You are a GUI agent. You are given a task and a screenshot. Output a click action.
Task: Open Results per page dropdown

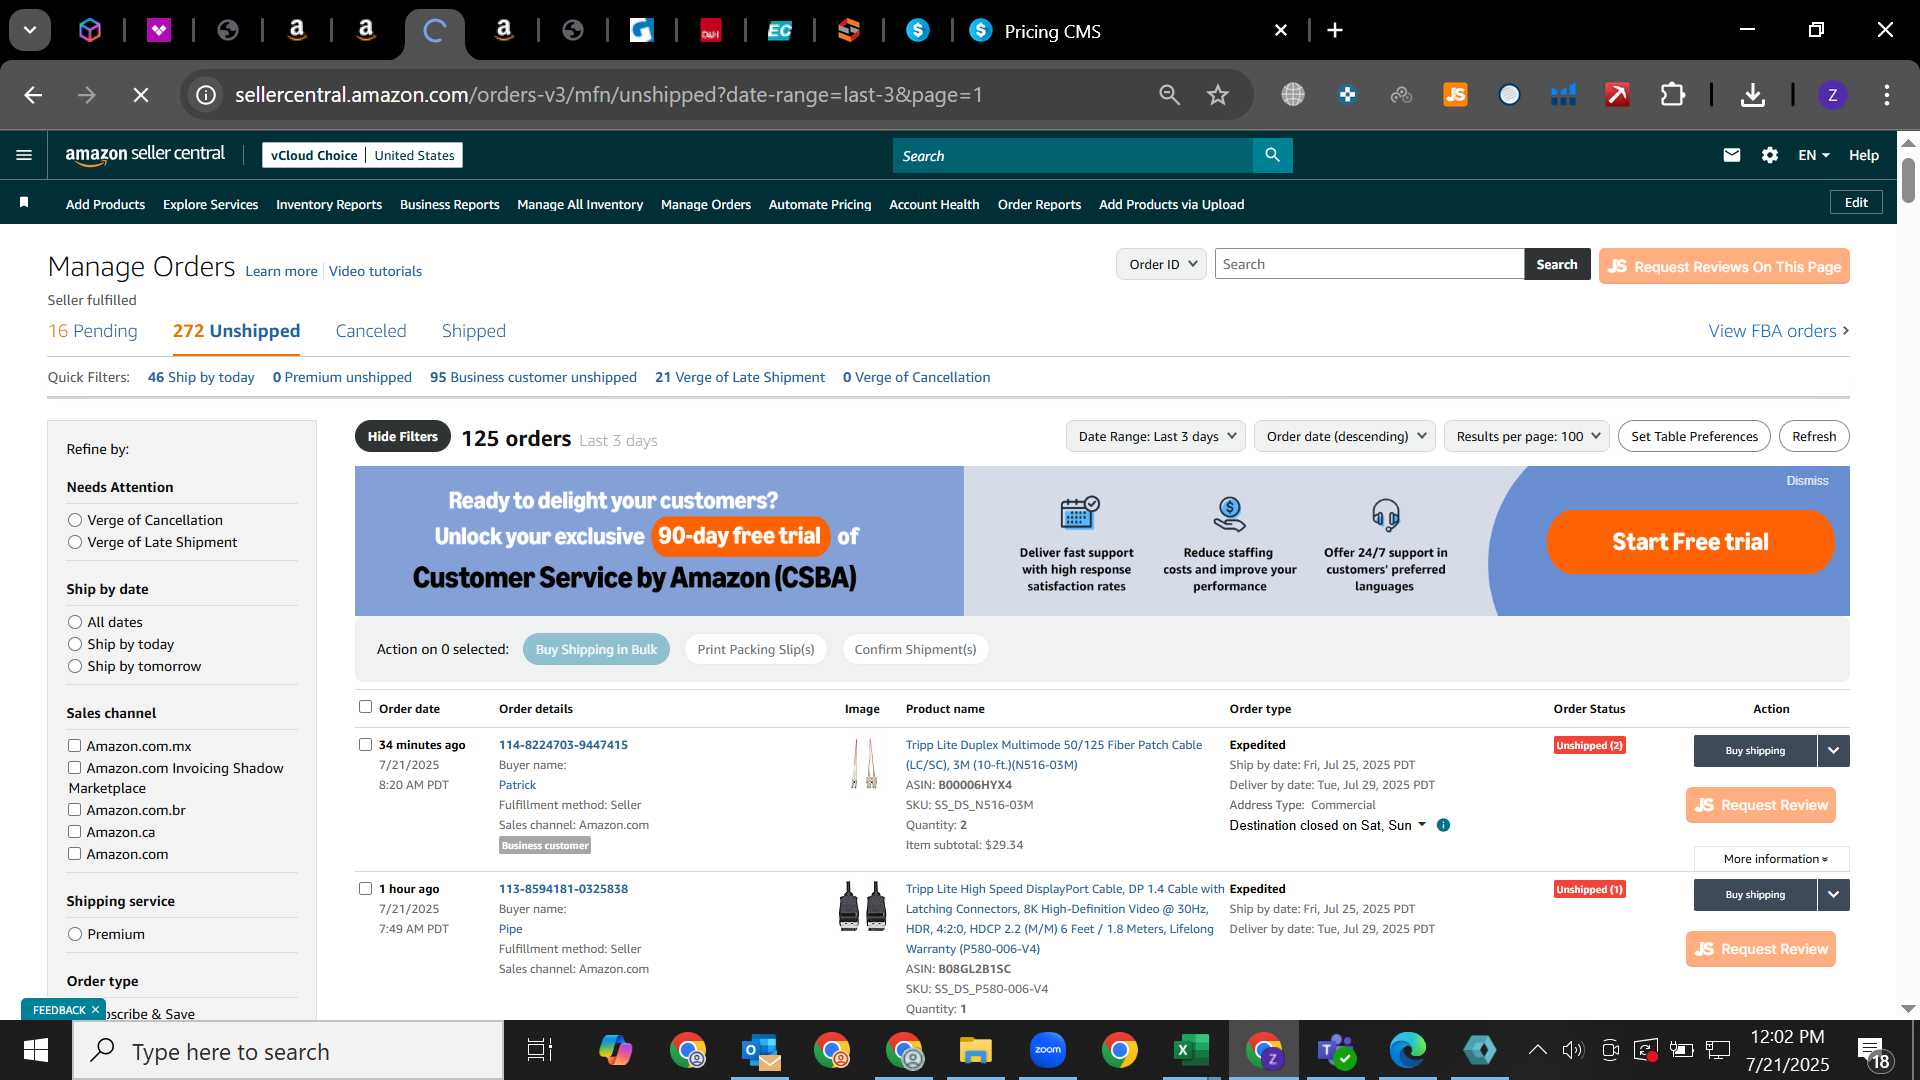(x=1526, y=436)
